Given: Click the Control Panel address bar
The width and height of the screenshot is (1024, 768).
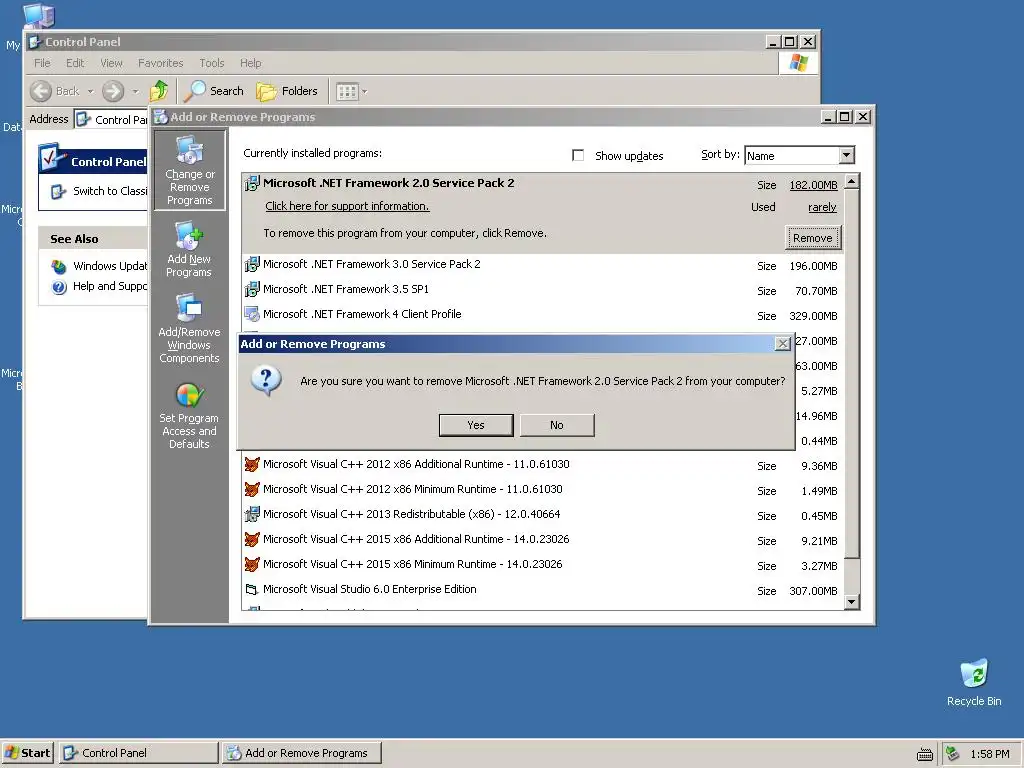Looking at the screenshot, I should pos(112,120).
